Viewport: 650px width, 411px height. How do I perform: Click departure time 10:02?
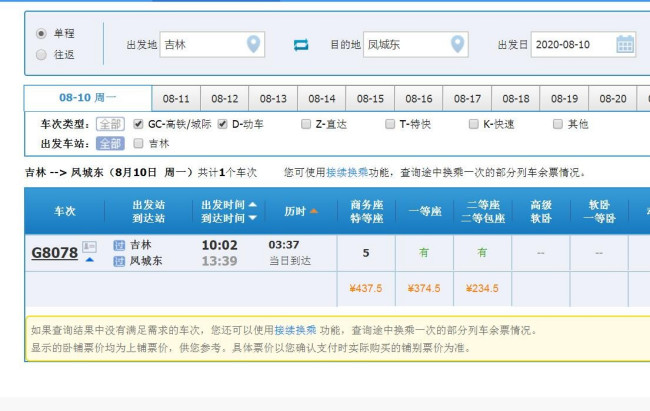pos(220,245)
